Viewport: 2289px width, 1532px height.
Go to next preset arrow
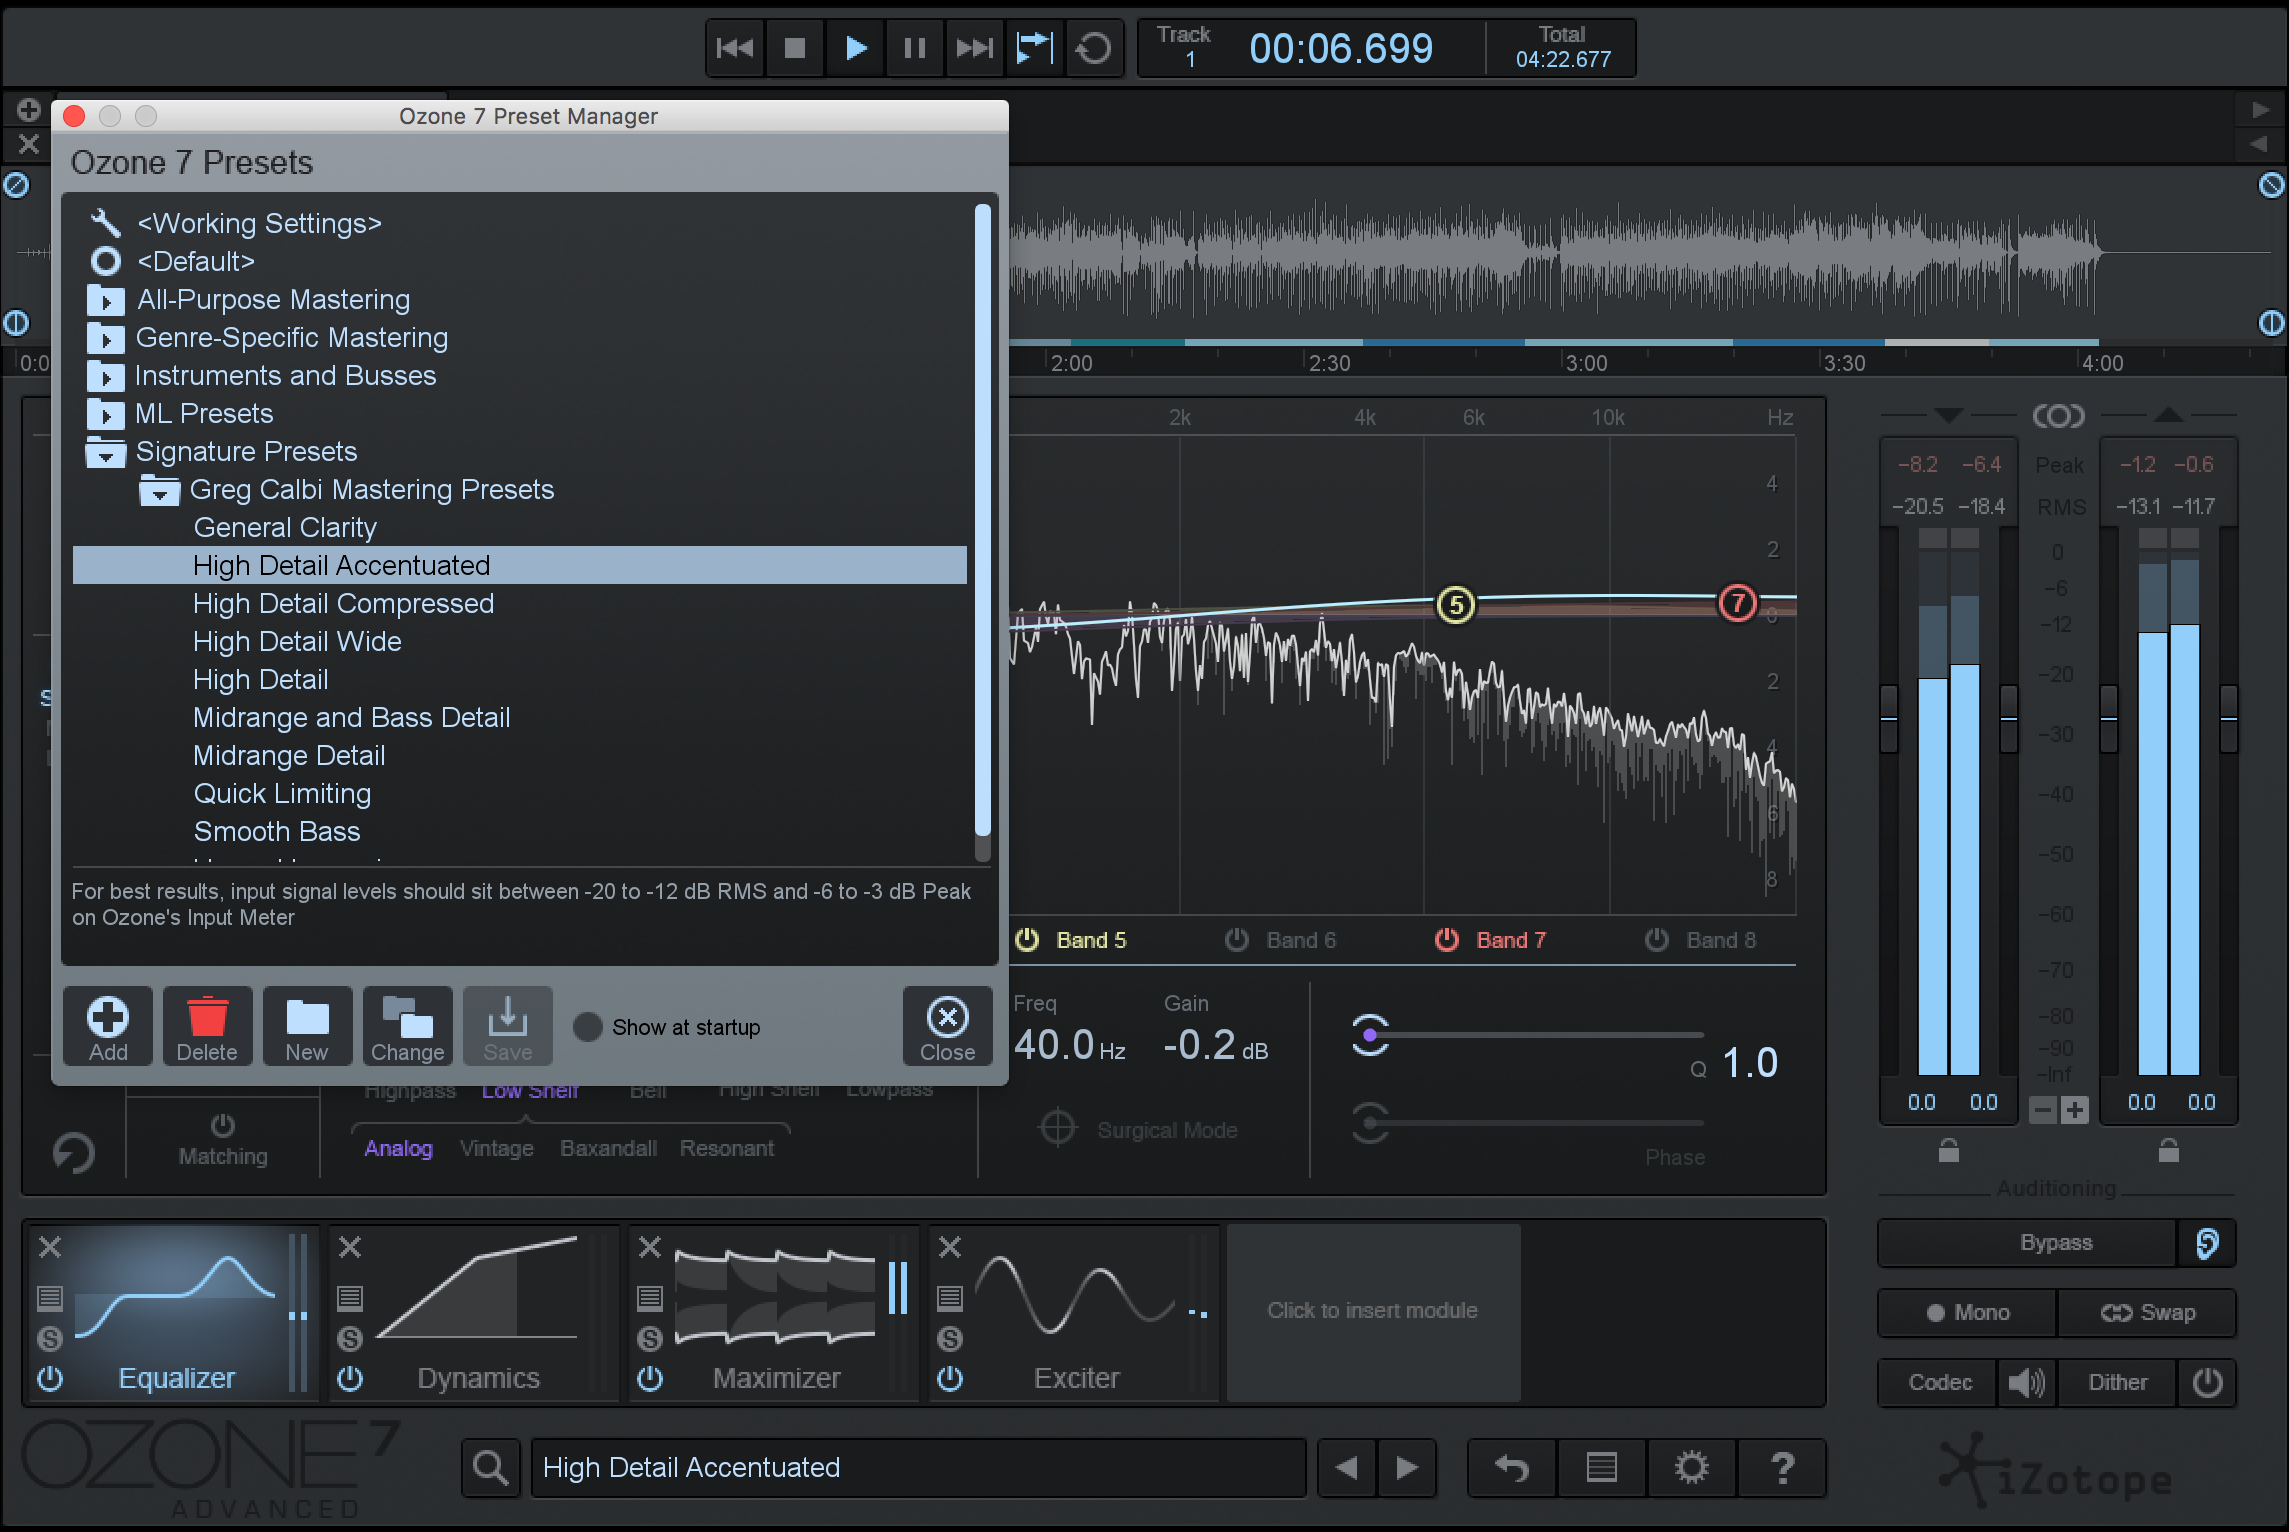tap(1407, 1468)
